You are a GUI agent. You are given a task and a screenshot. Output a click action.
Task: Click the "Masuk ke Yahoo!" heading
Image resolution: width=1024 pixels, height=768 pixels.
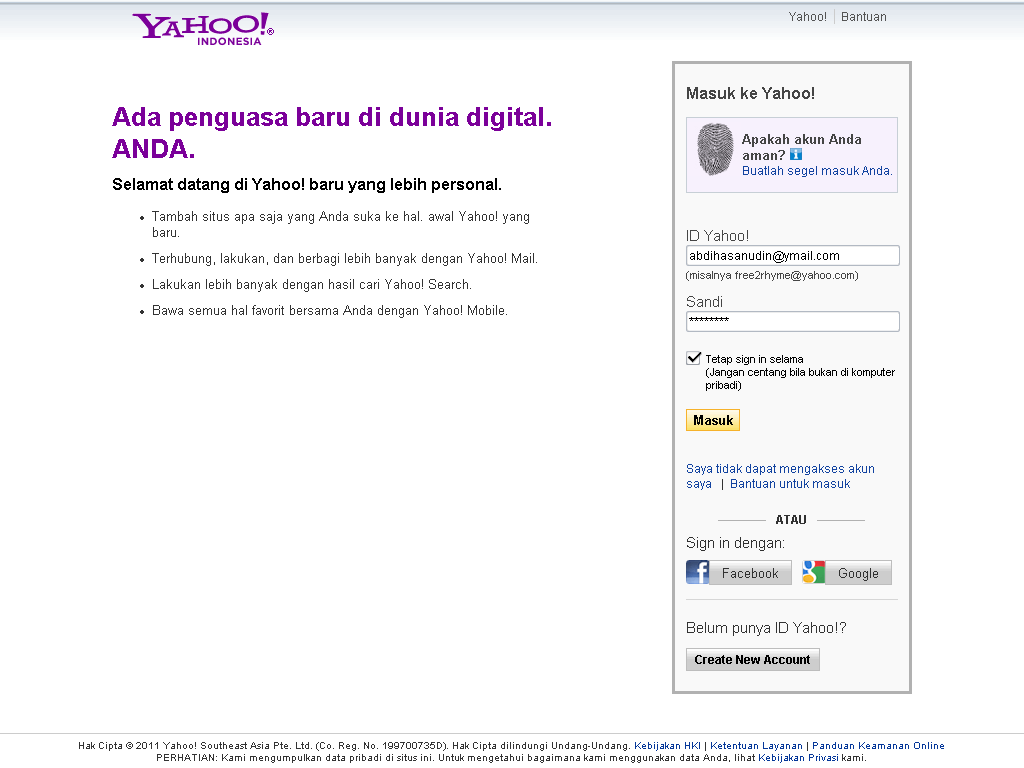pyautogui.click(x=750, y=93)
